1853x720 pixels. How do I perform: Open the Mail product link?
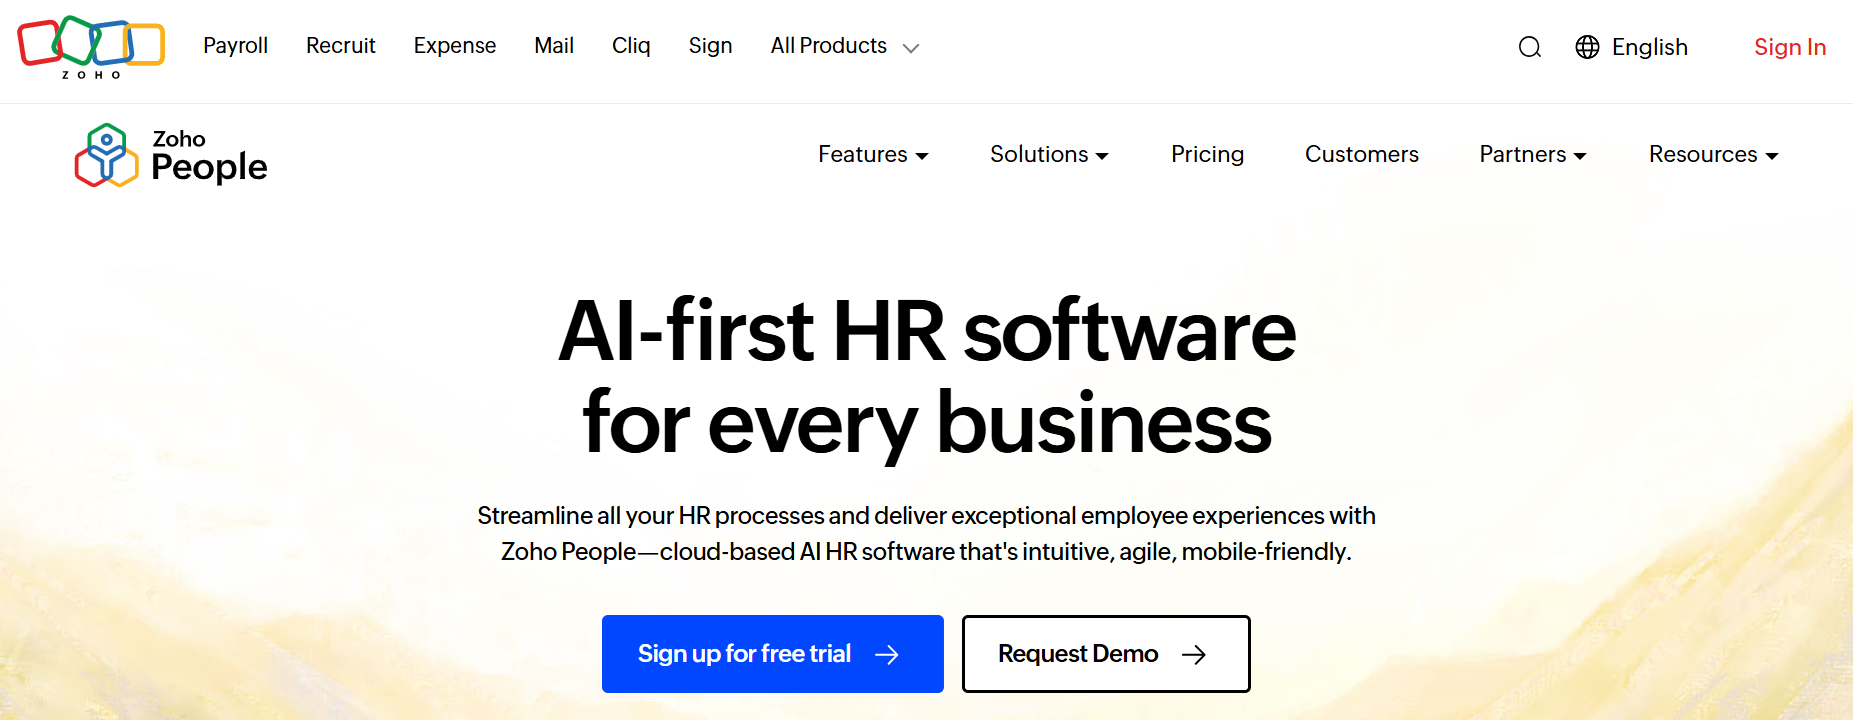click(554, 46)
